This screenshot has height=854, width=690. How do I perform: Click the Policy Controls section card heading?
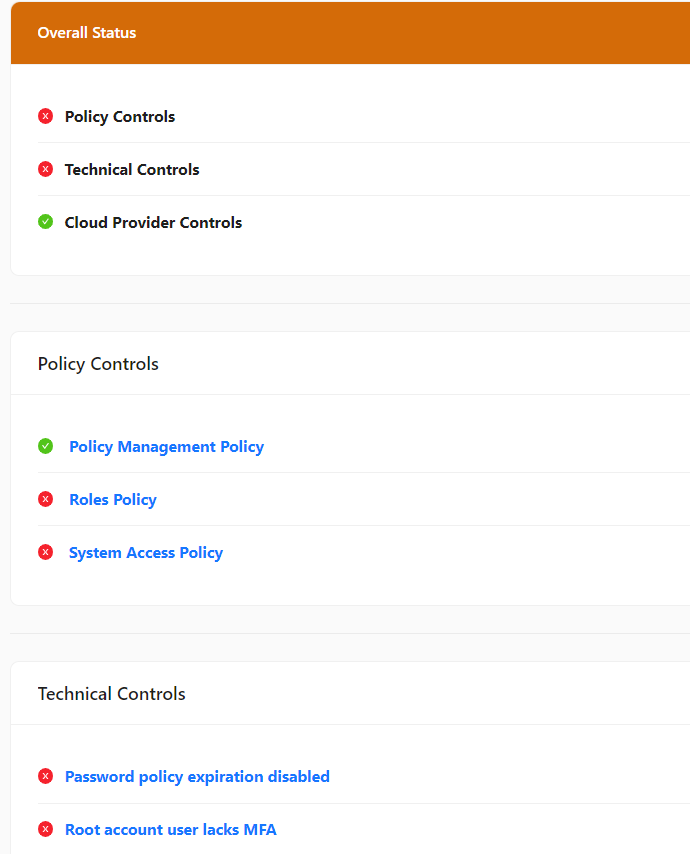pos(98,364)
